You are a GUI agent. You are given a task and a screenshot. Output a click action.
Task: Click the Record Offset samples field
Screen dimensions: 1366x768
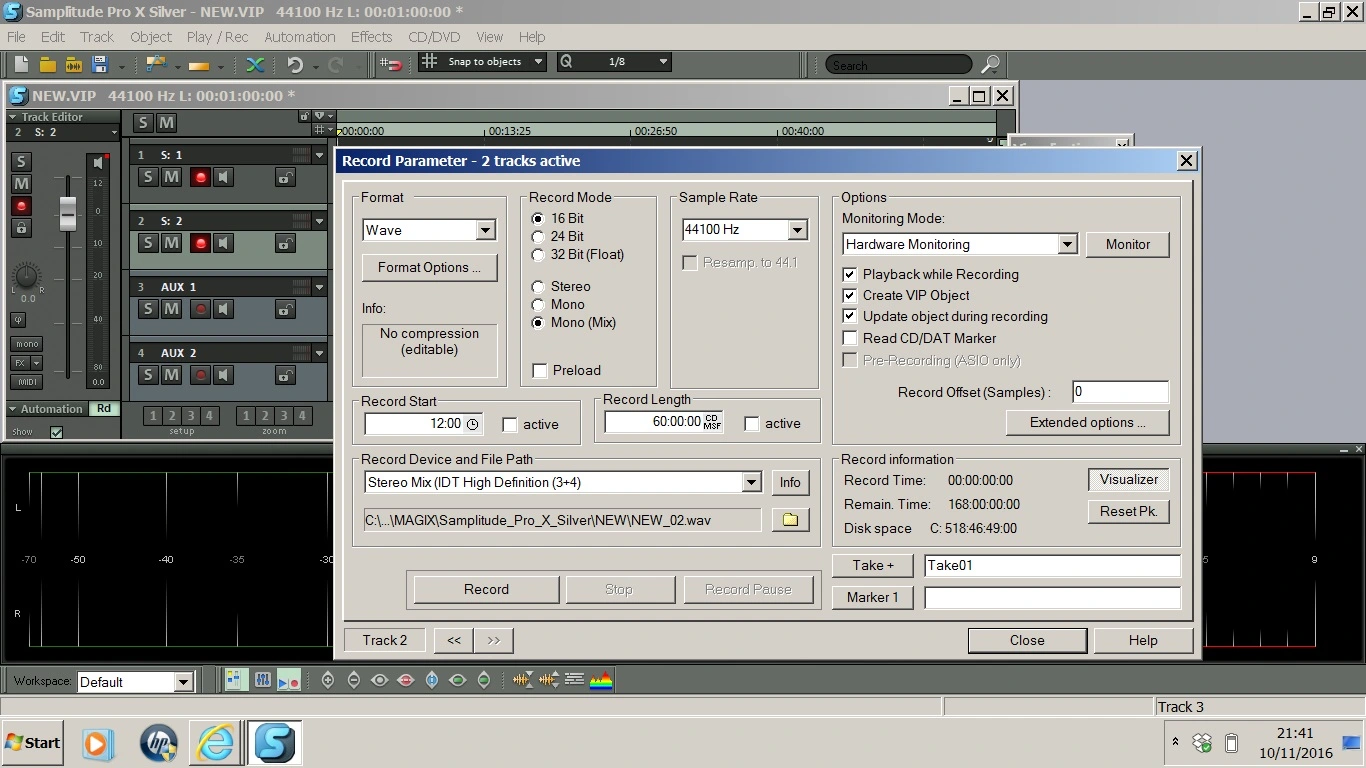[x=1120, y=392]
